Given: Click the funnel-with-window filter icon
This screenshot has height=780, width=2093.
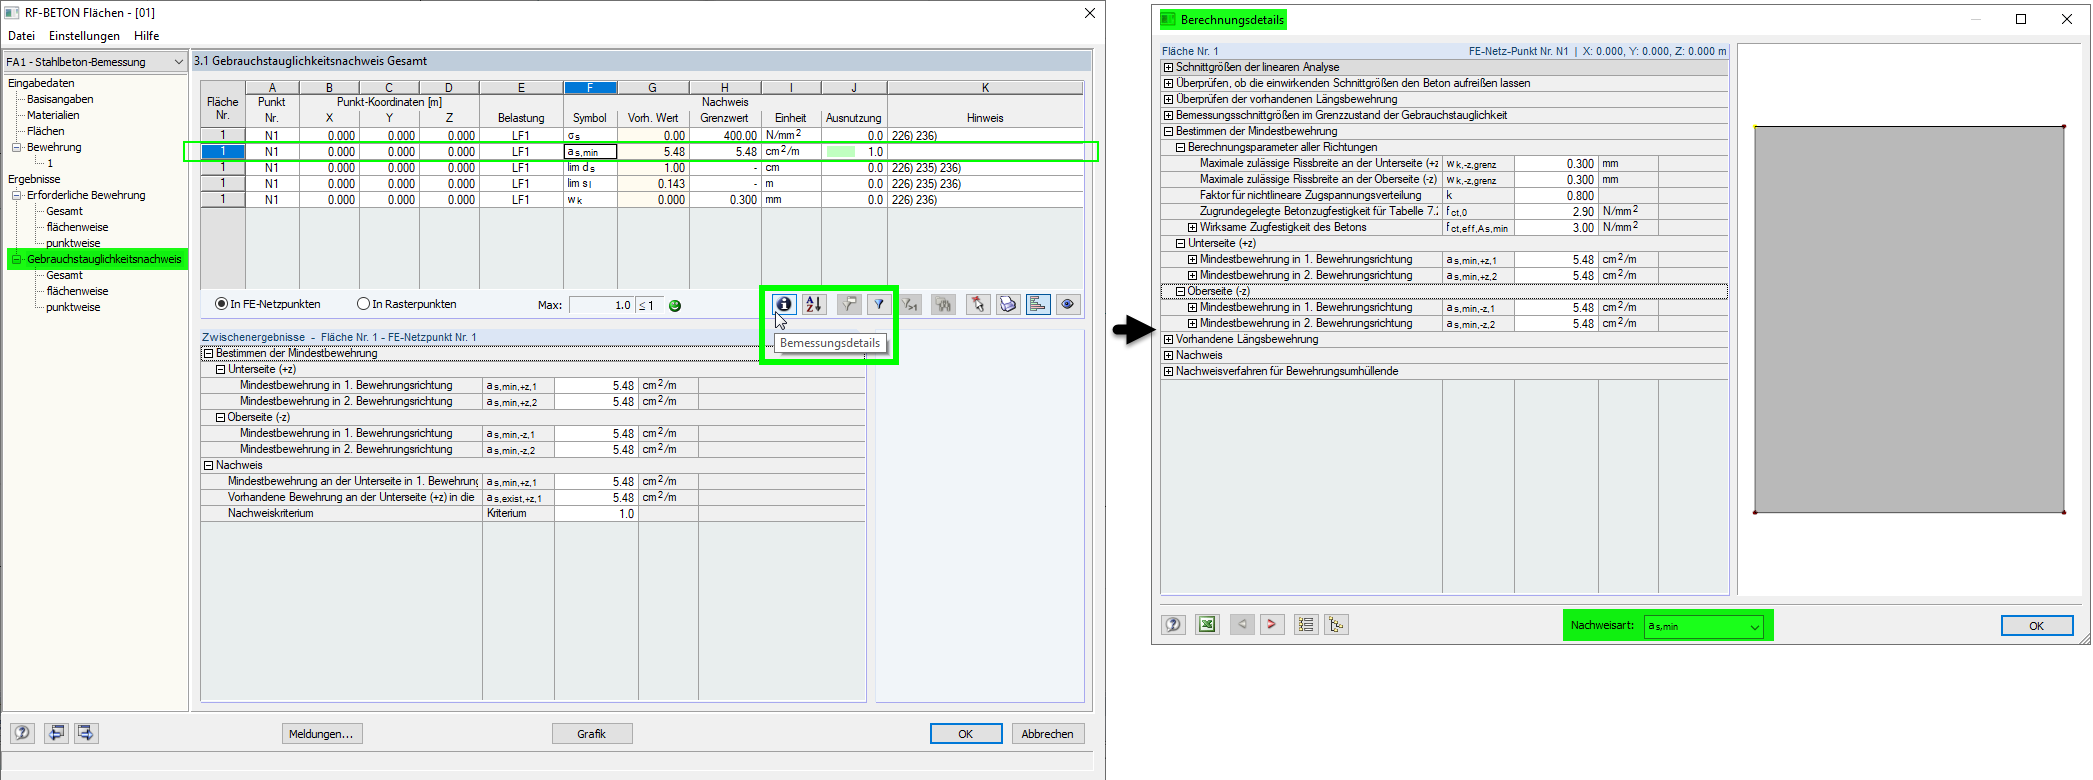Looking at the screenshot, I should click(848, 304).
